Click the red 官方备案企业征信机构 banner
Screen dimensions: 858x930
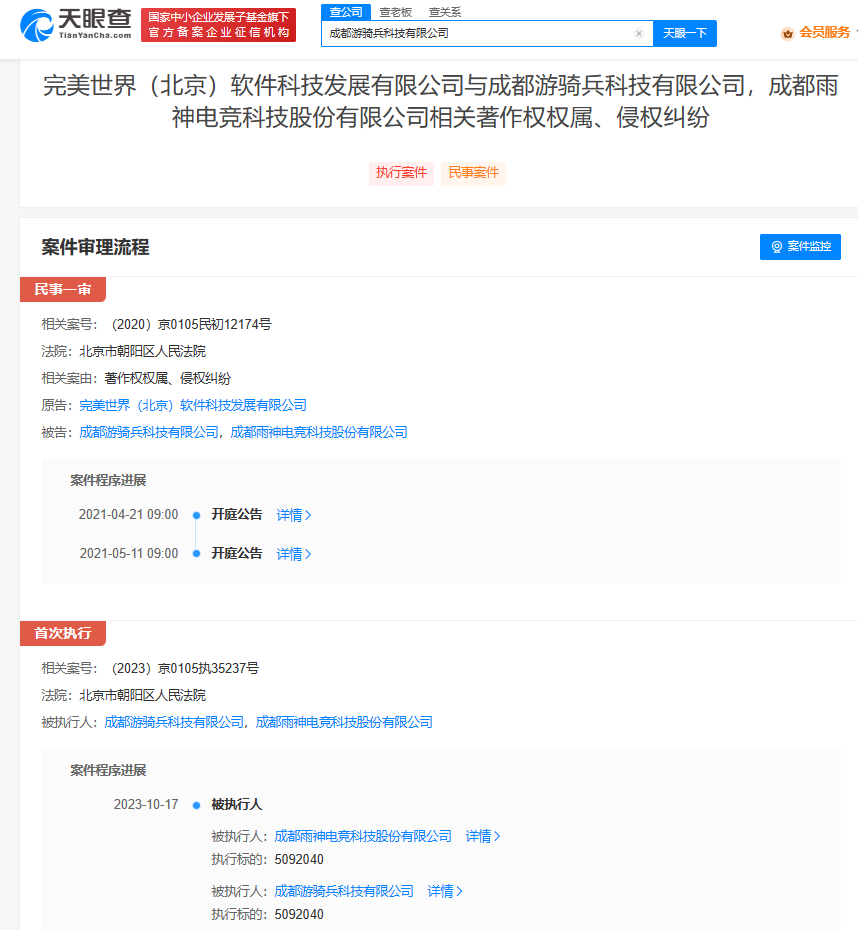[218, 25]
